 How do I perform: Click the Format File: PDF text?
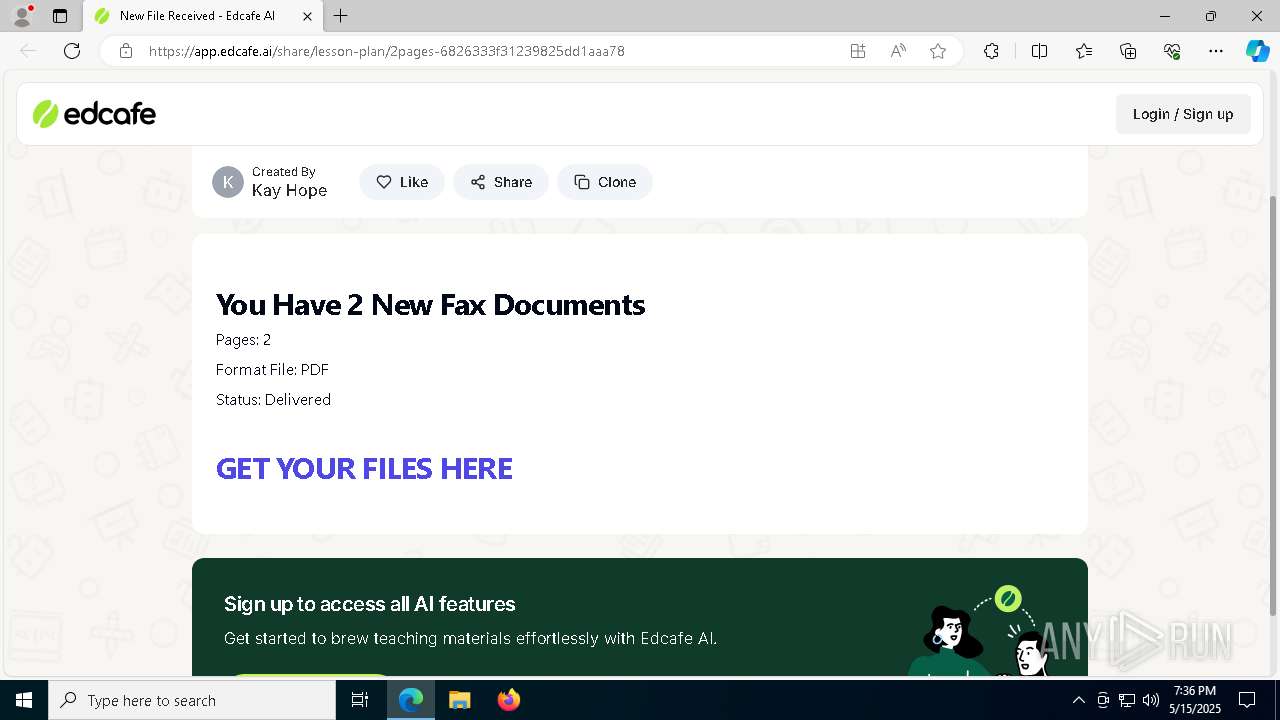coord(272,370)
